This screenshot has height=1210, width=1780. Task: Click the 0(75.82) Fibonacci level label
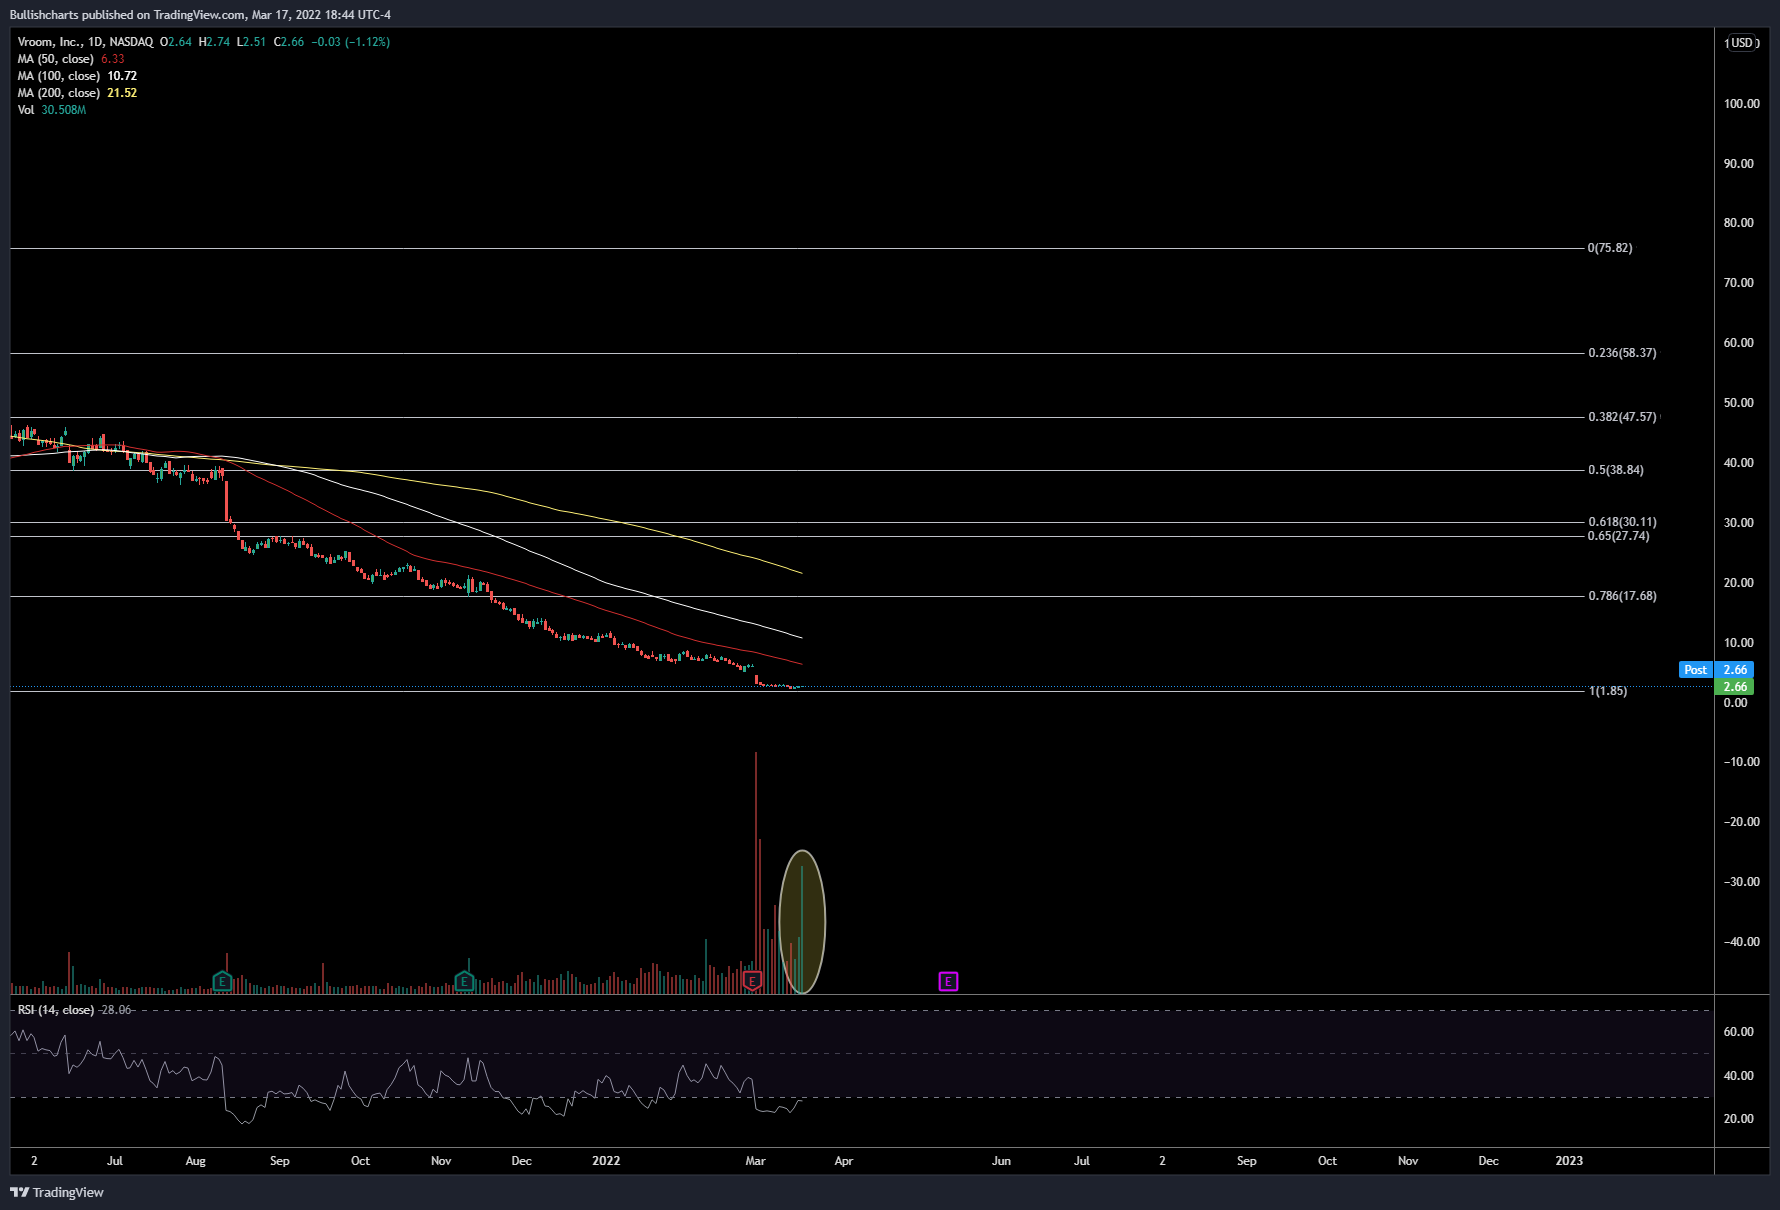tap(1610, 248)
